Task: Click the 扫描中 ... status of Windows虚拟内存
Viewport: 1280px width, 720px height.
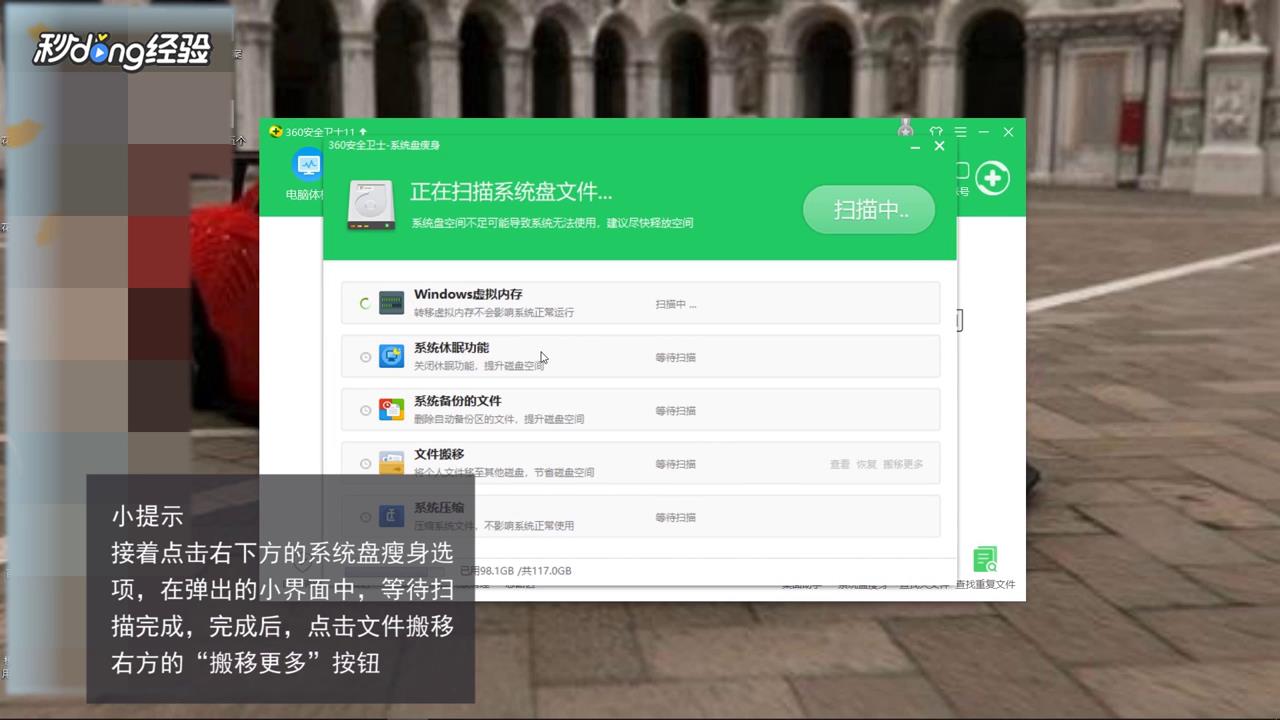Action: (676, 304)
